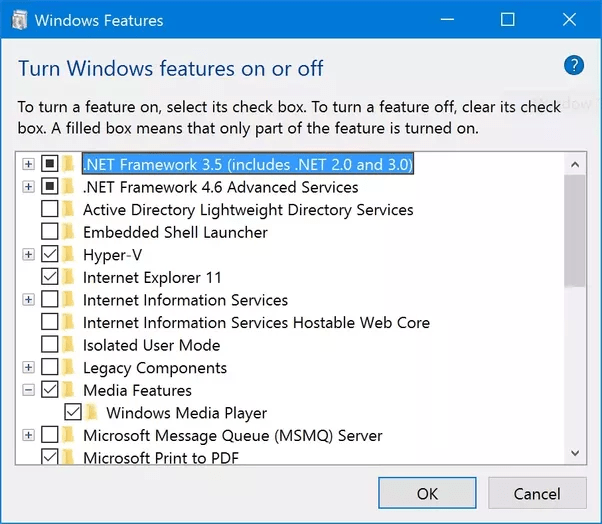The height and width of the screenshot is (524, 602).
Task: Click the scrollbar up arrow
Action: 575,164
